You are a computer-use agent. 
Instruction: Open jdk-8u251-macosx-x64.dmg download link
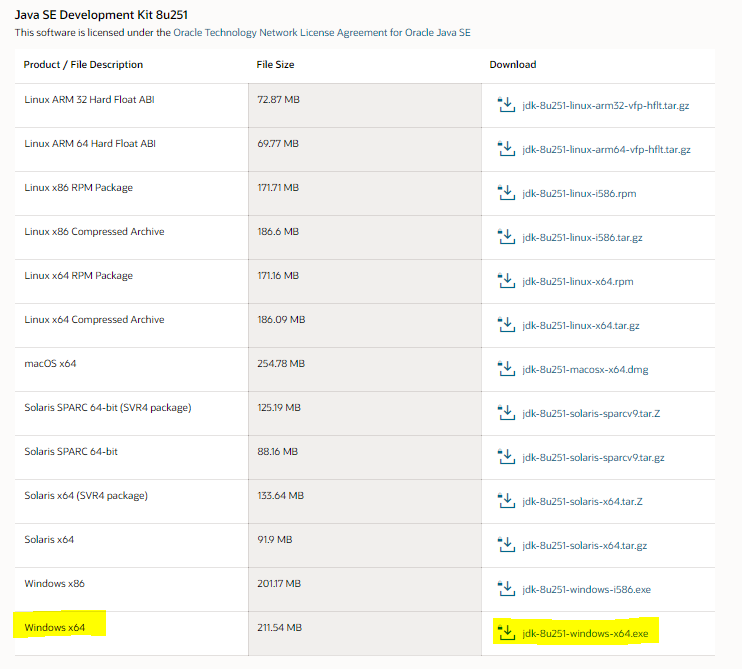tap(585, 370)
